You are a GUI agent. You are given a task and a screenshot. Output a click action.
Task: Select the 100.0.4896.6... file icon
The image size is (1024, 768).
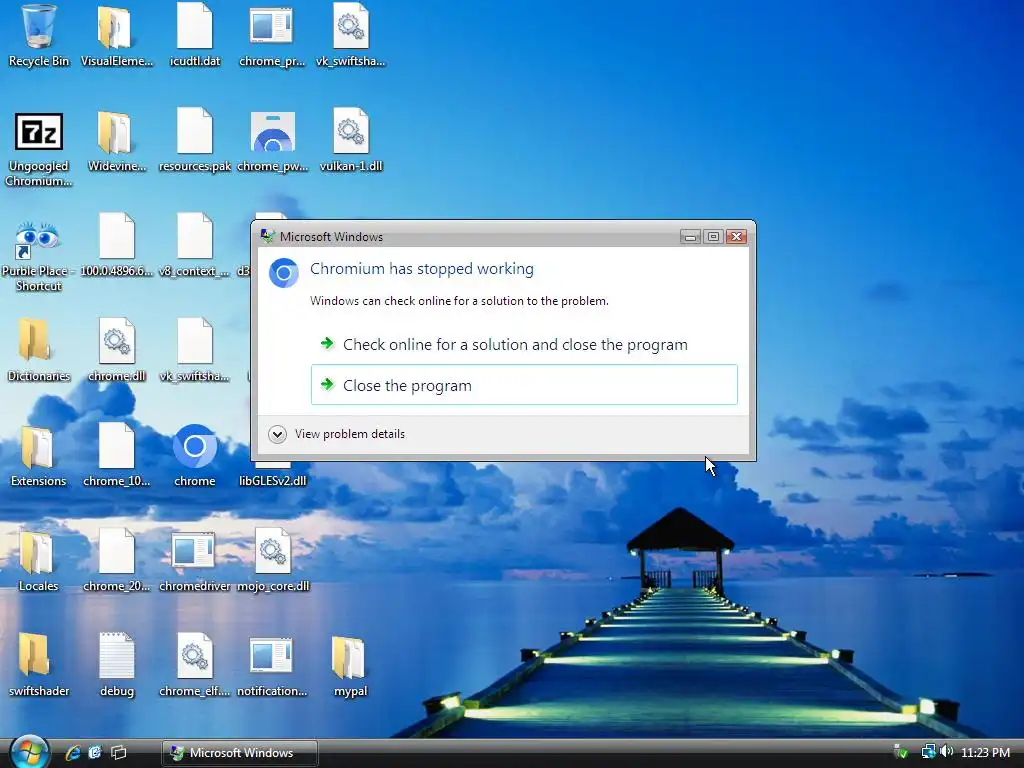[x=116, y=246]
